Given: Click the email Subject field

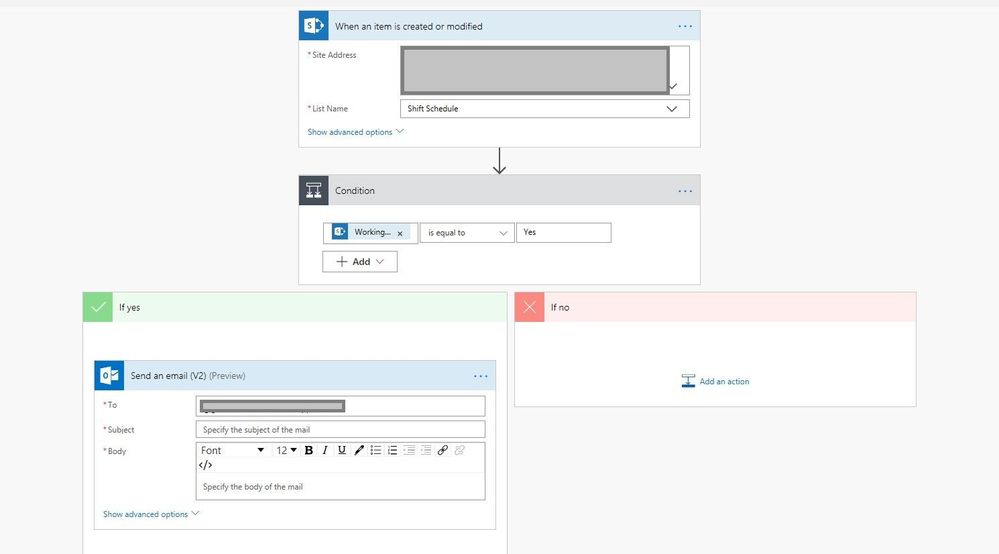Looking at the screenshot, I should tap(340, 430).
